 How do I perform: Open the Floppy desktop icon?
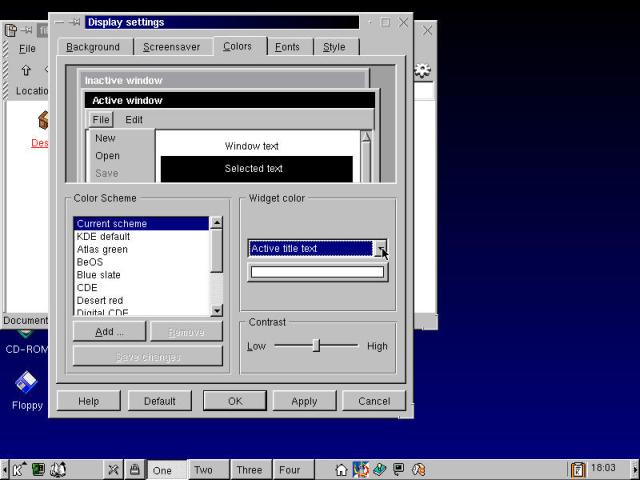click(27, 384)
